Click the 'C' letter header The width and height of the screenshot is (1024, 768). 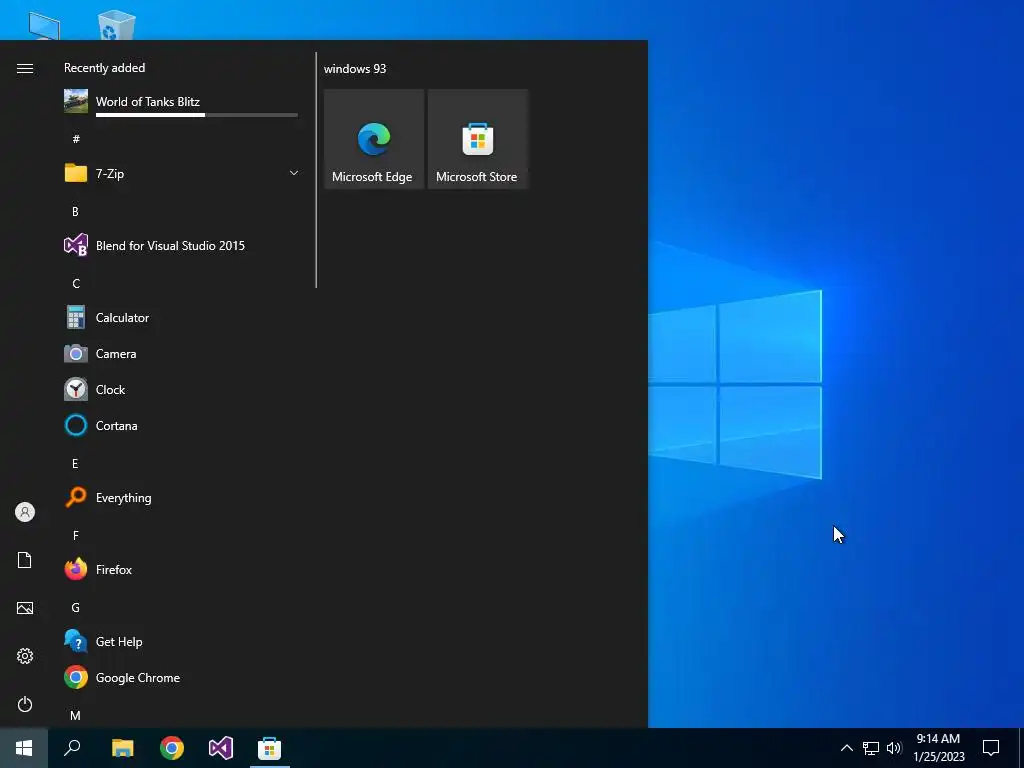(76, 283)
